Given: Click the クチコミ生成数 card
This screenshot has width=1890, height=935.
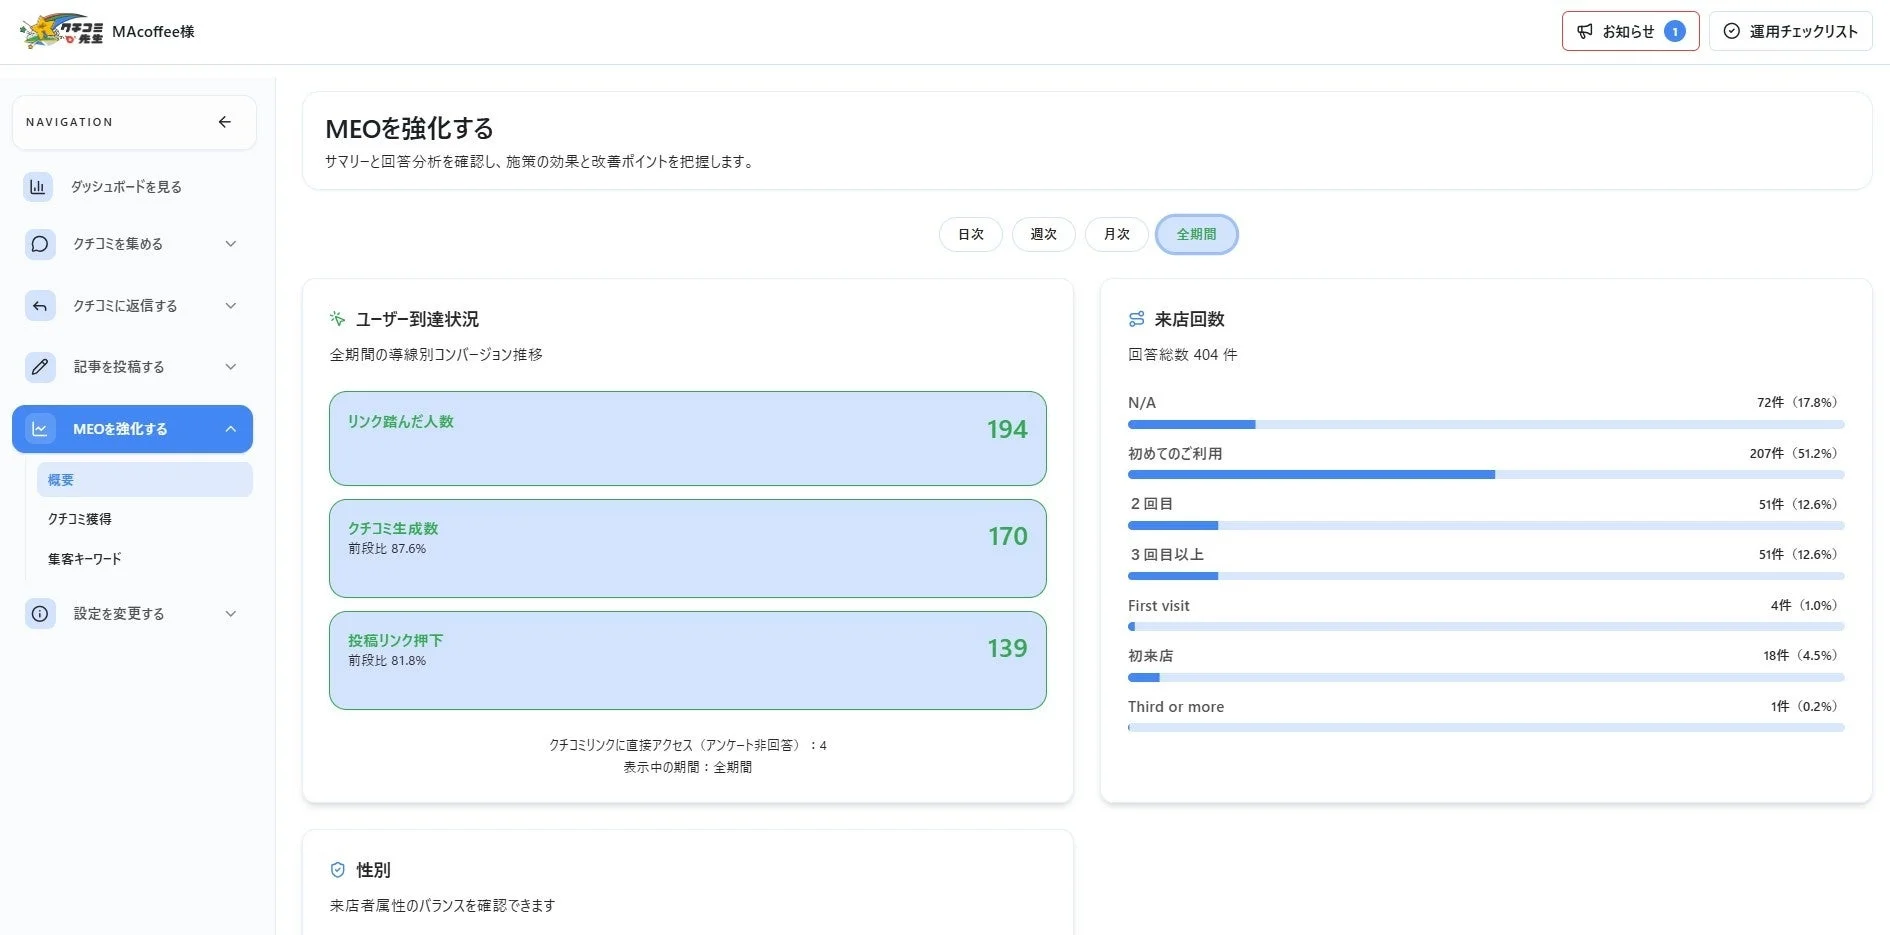Looking at the screenshot, I should click(688, 549).
